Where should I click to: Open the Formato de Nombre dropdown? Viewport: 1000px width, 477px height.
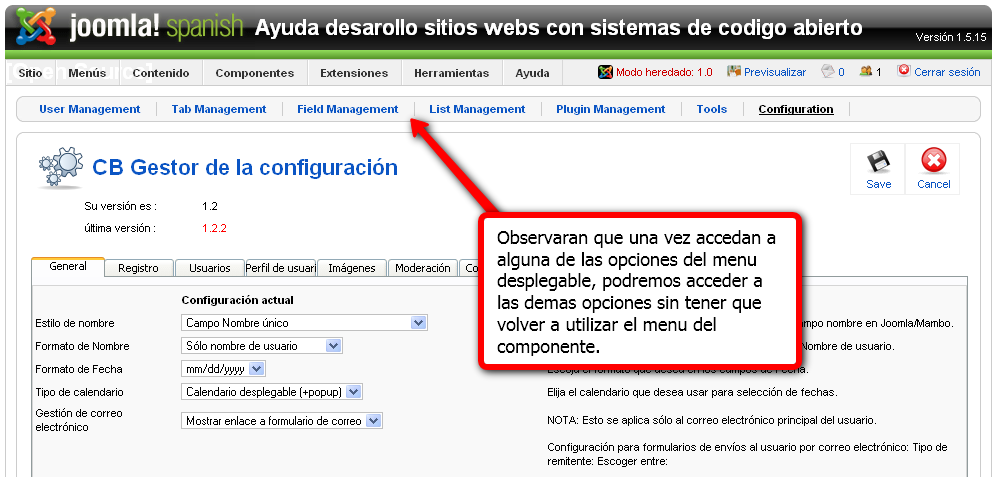(x=262, y=346)
